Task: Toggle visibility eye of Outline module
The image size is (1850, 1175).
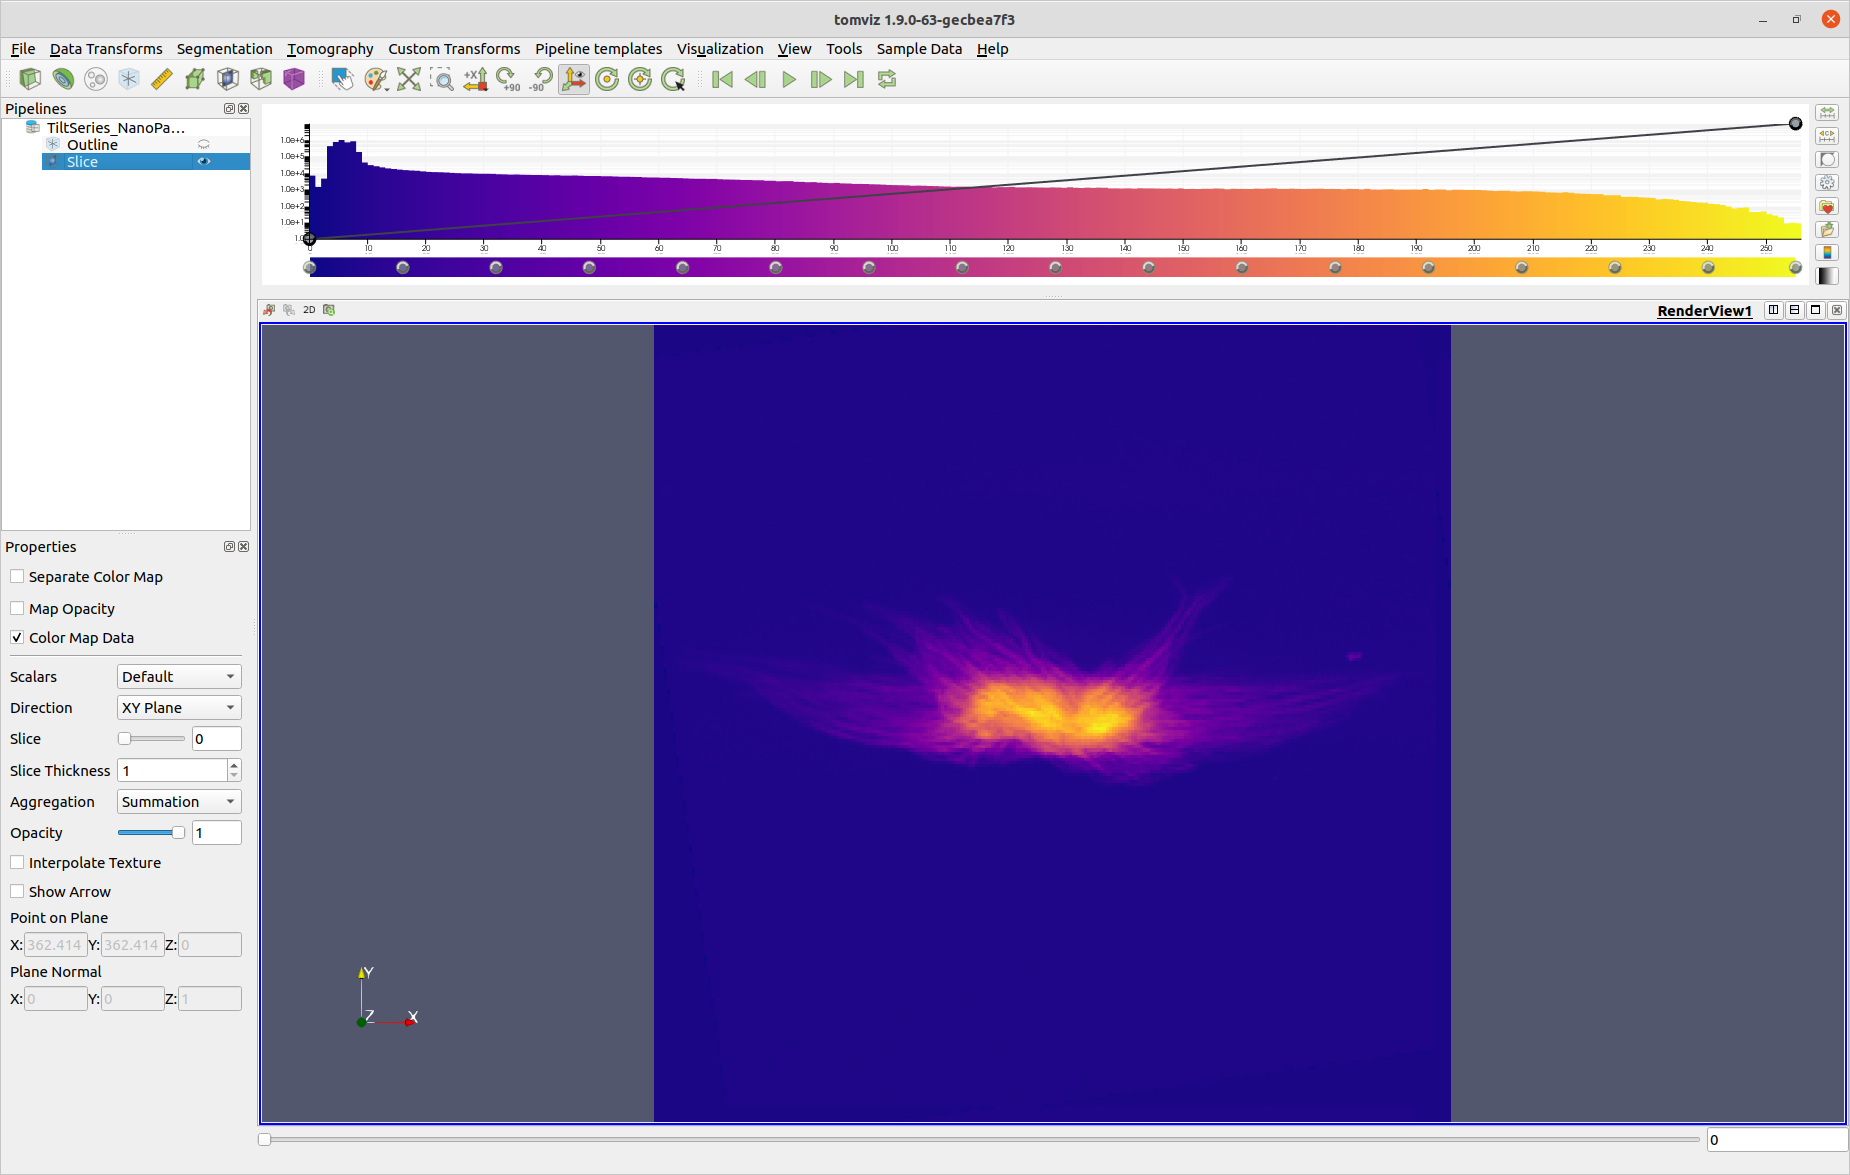Action: (x=204, y=145)
